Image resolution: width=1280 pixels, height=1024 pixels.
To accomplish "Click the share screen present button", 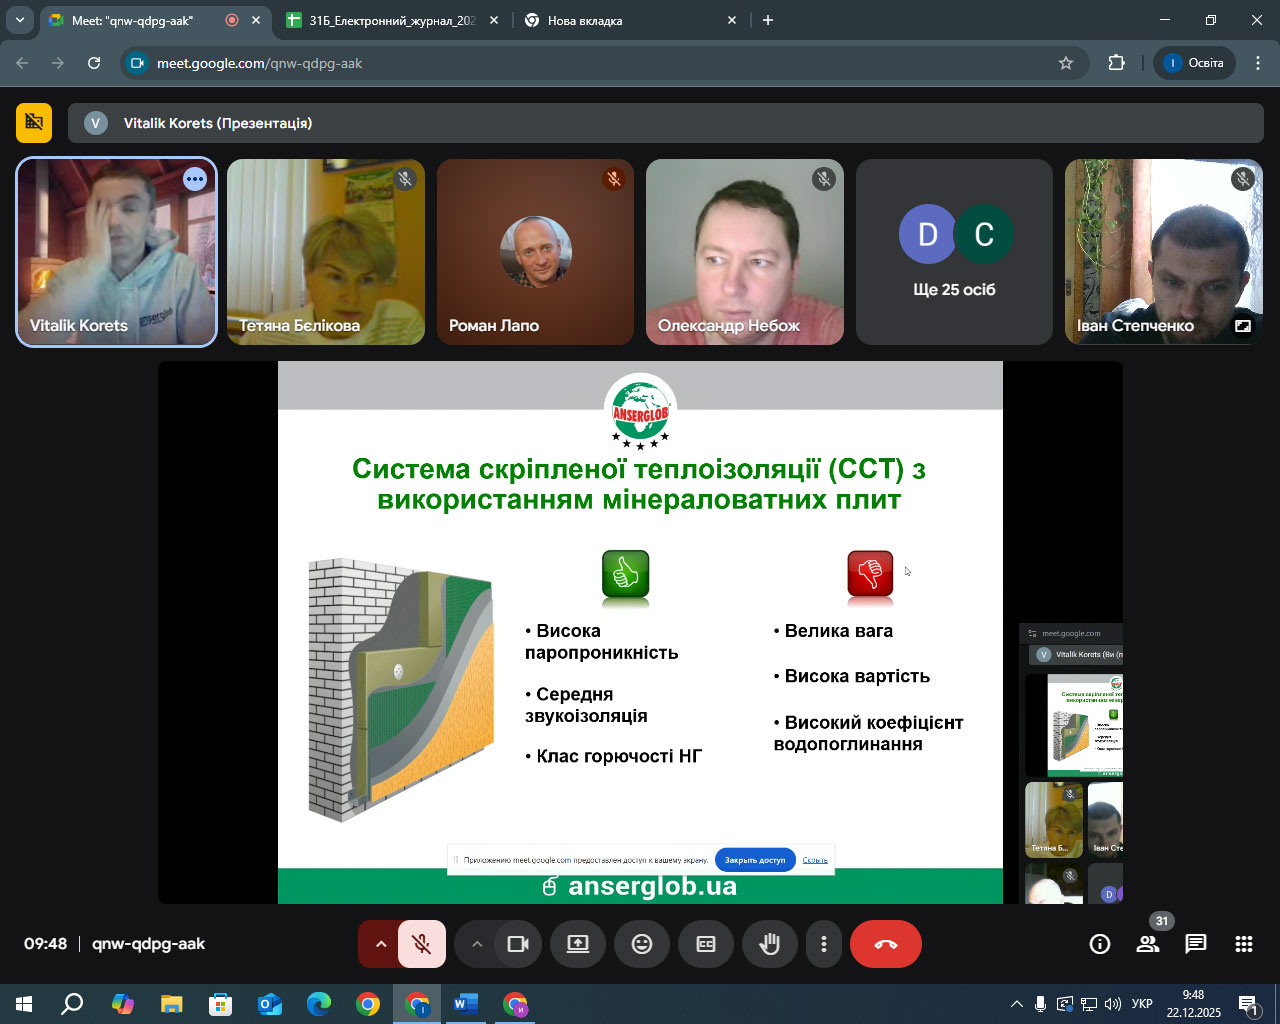I will coord(578,944).
